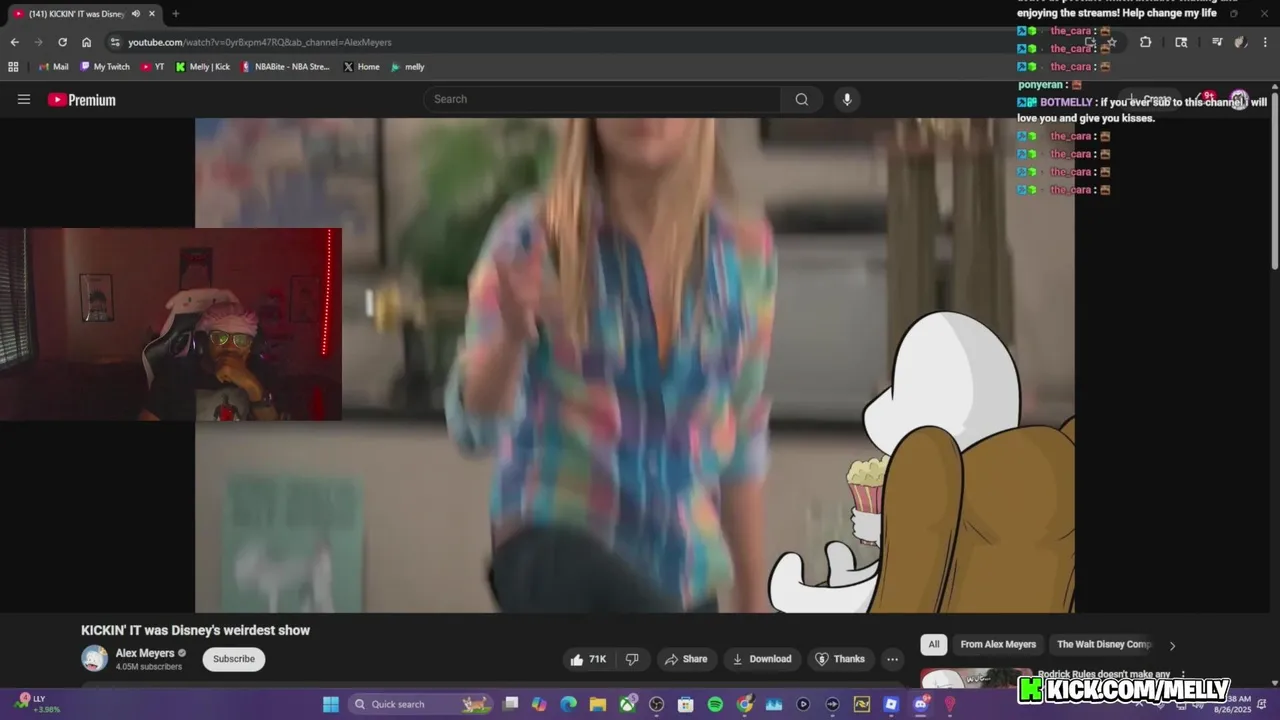Open the melly bookmark
The width and height of the screenshot is (1280, 720).
tap(408, 67)
